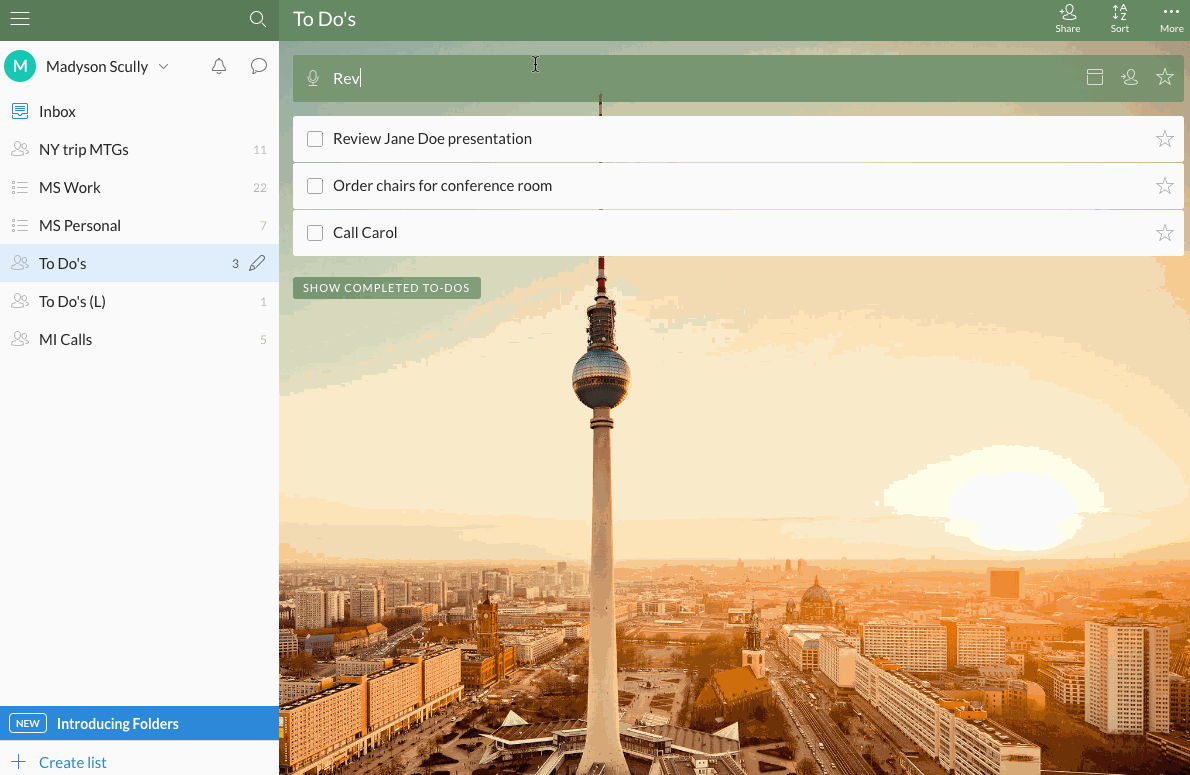Click the microphone dictation icon in new to-do field
Viewport: 1190px width, 775px height.
pyautogui.click(x=313, y=77)
